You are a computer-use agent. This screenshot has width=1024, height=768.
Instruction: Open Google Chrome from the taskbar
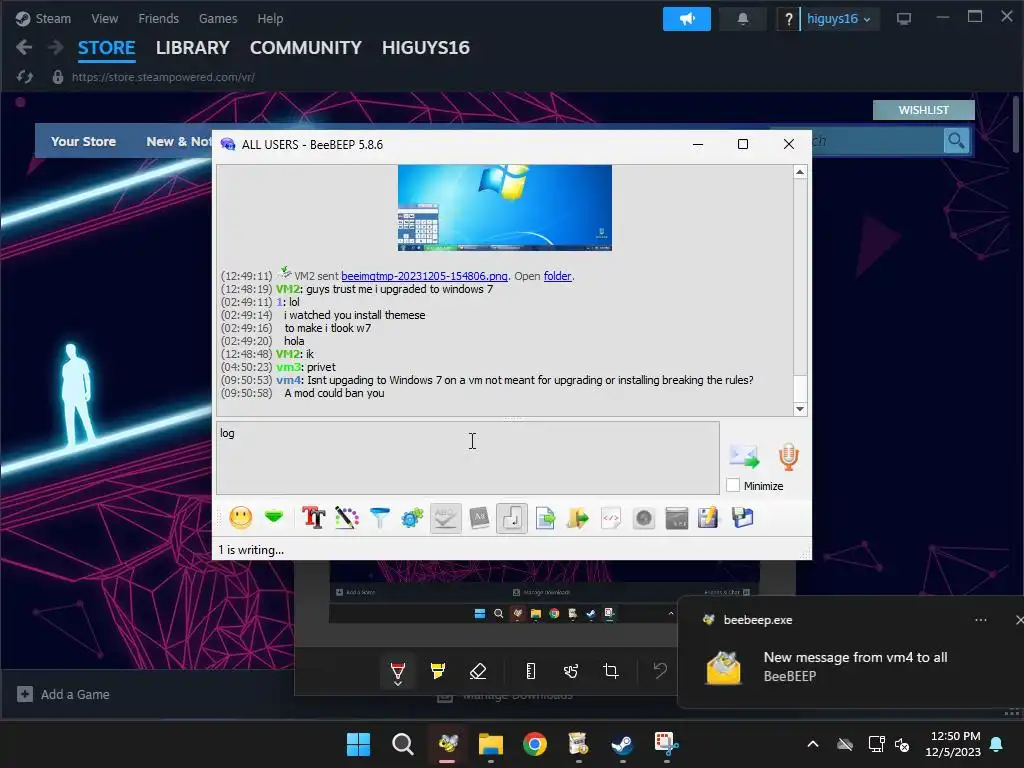click(x=534, y=744)
